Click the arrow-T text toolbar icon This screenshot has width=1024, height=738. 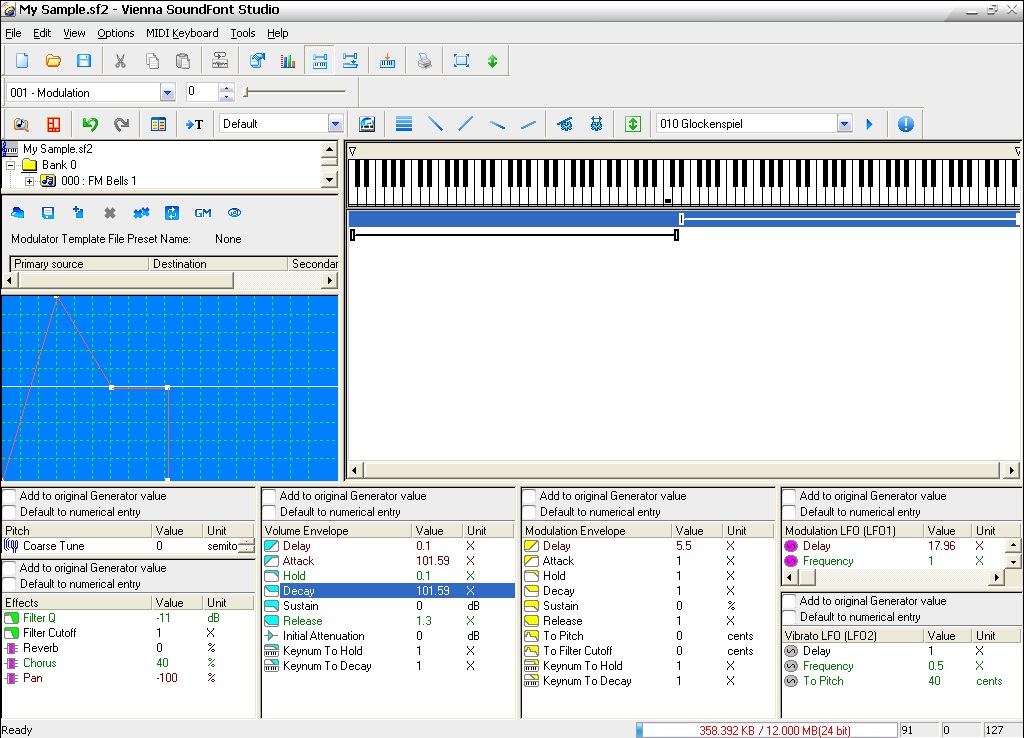(194, 124)
